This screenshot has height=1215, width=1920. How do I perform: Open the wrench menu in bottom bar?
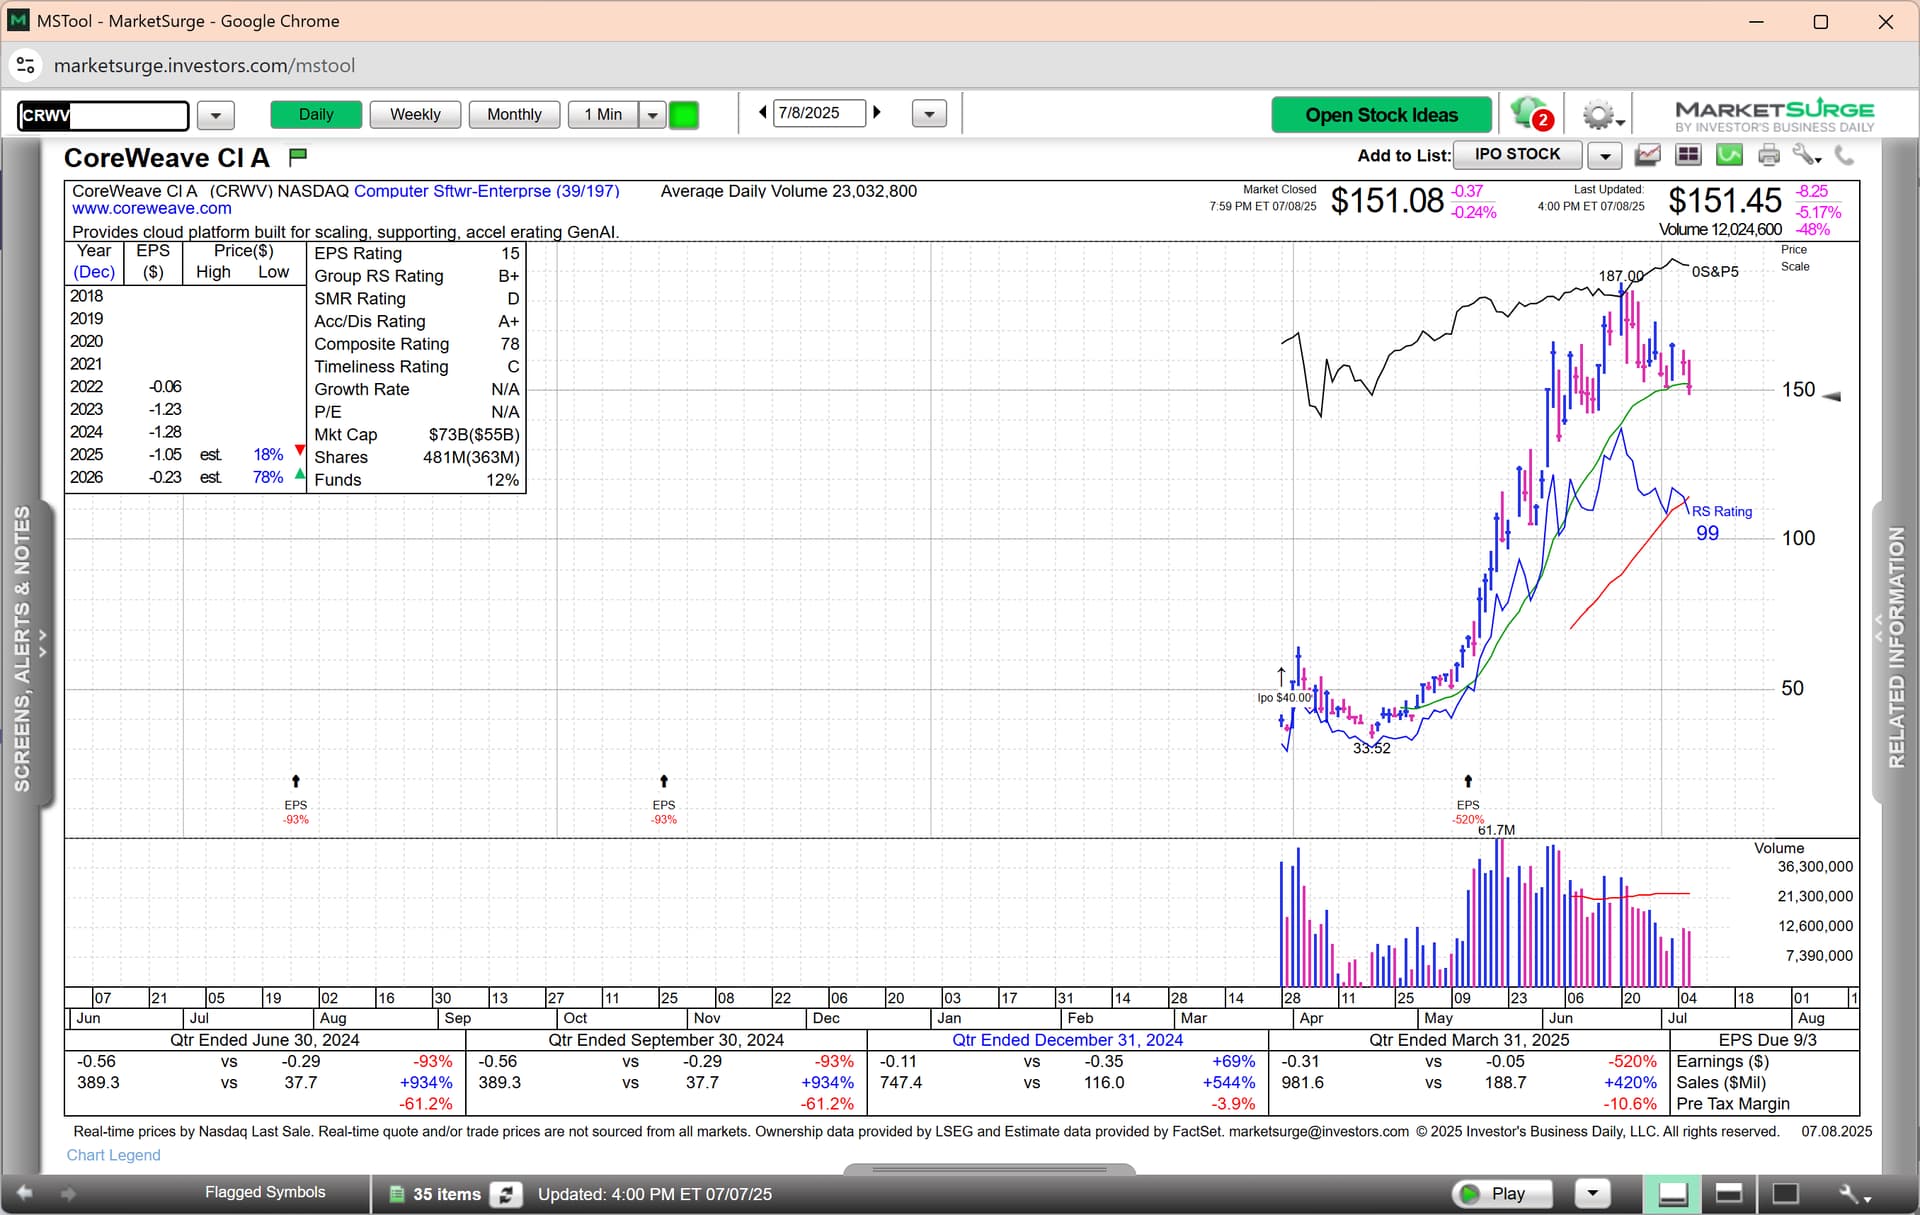(1853, 1194)
